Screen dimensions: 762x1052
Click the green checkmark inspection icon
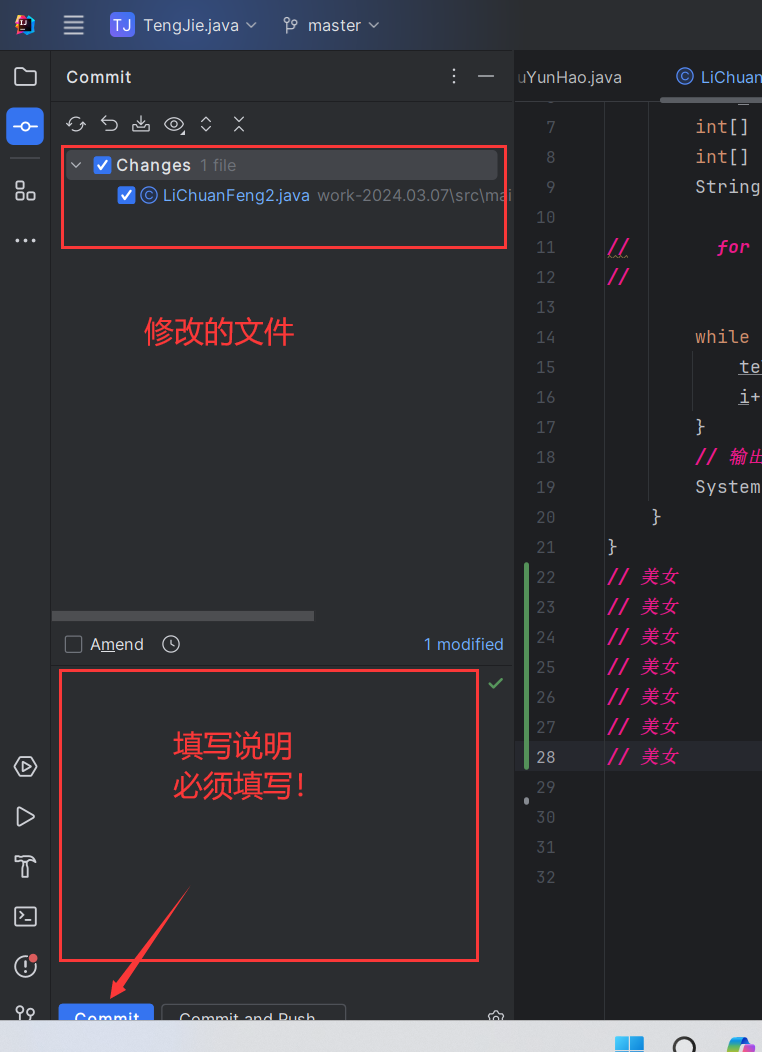[496, 683]
